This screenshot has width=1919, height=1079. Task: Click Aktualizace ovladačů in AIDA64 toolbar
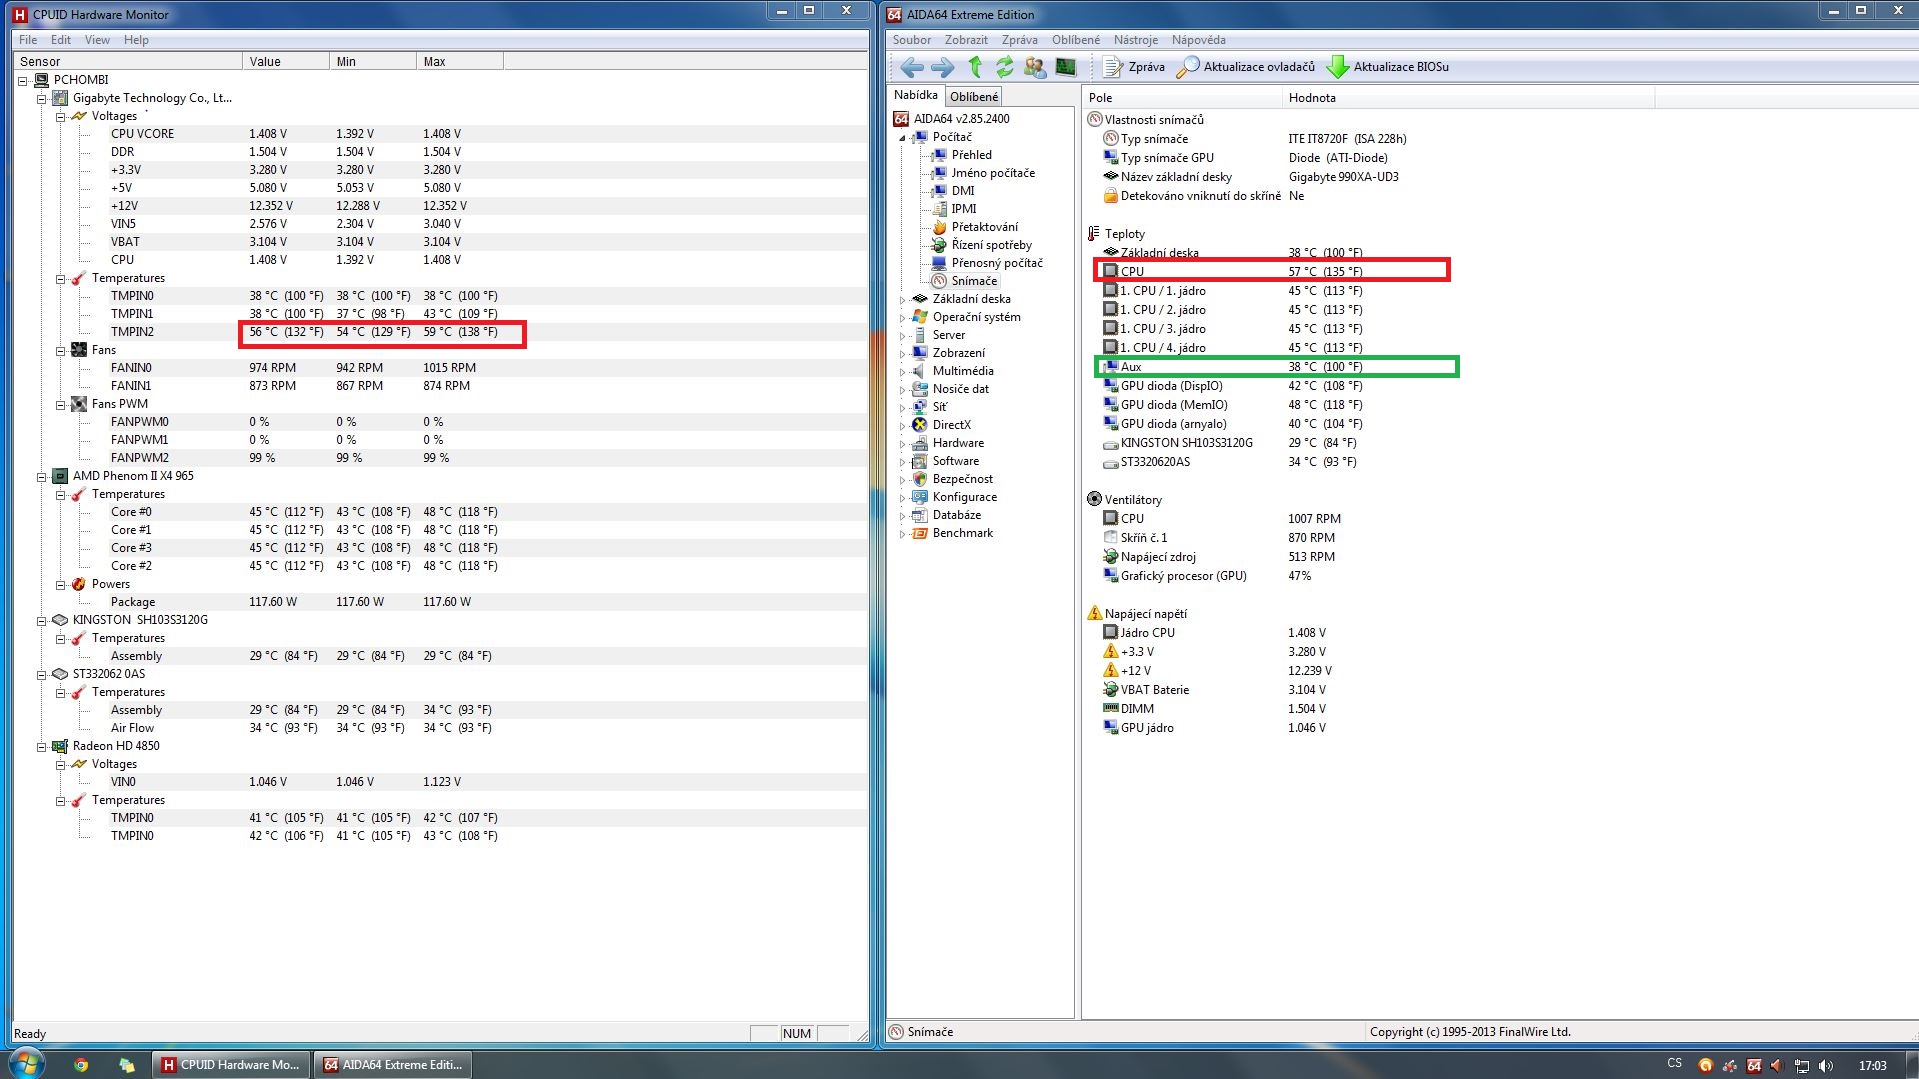coord(1246,67)
